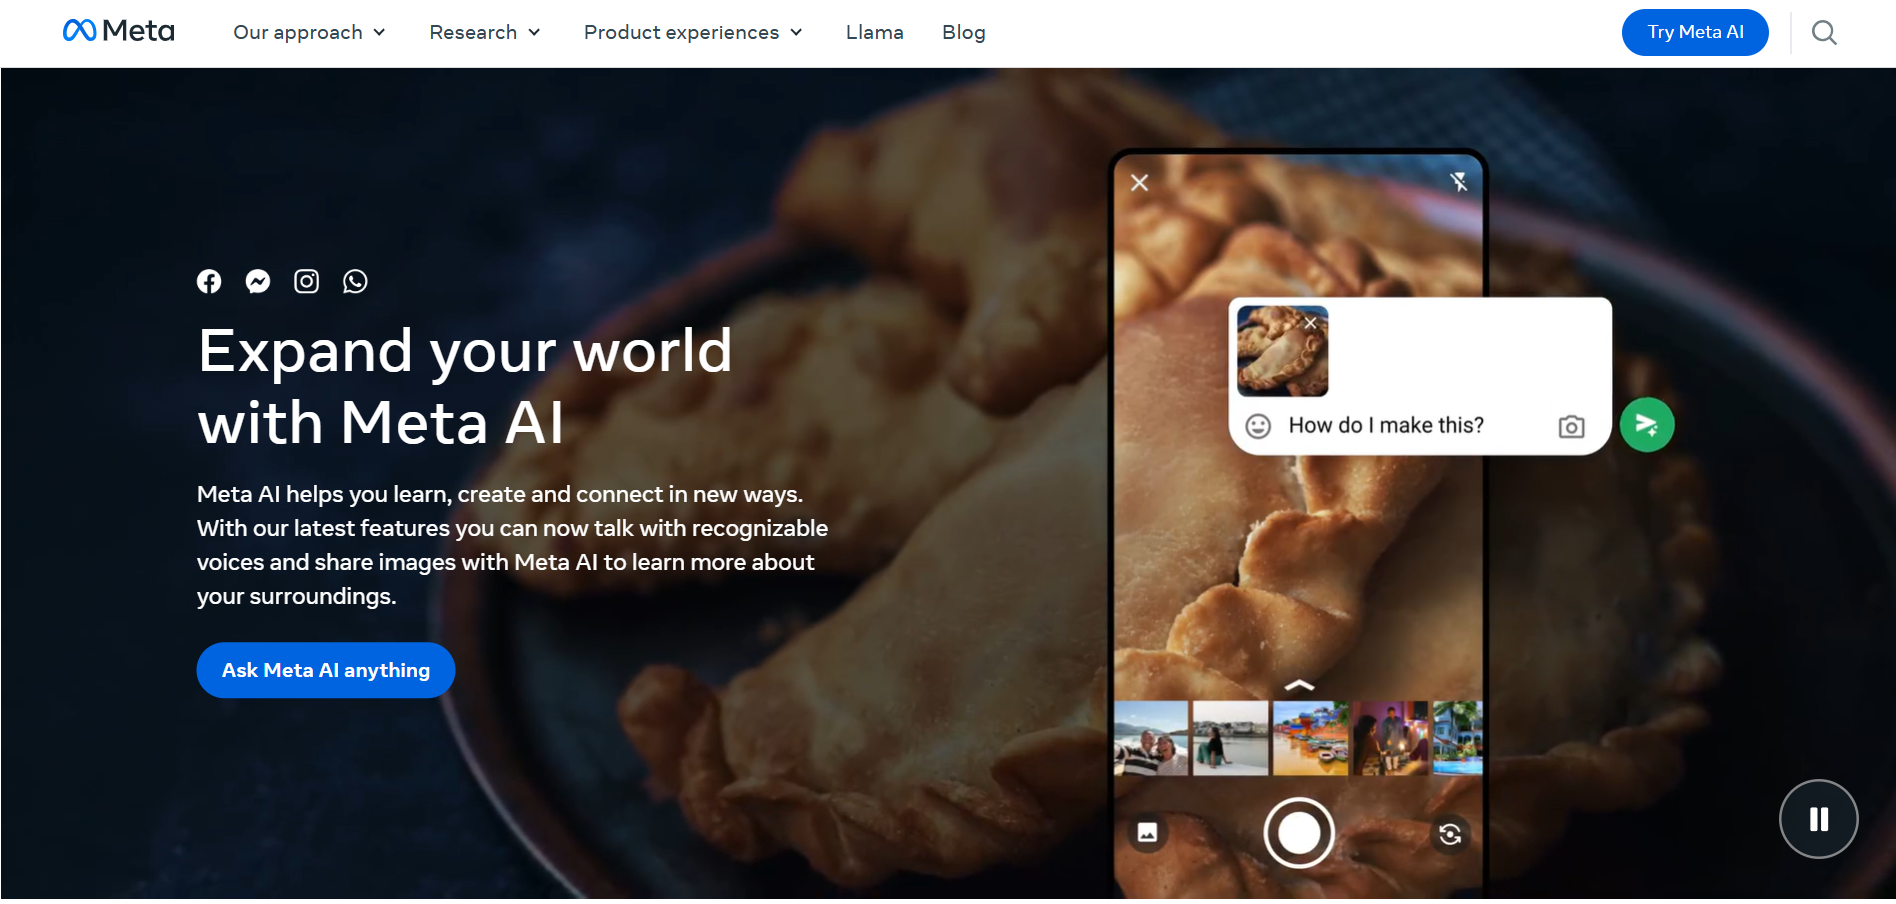Open the Llama menu item
1896x904 pixels.
874,33
